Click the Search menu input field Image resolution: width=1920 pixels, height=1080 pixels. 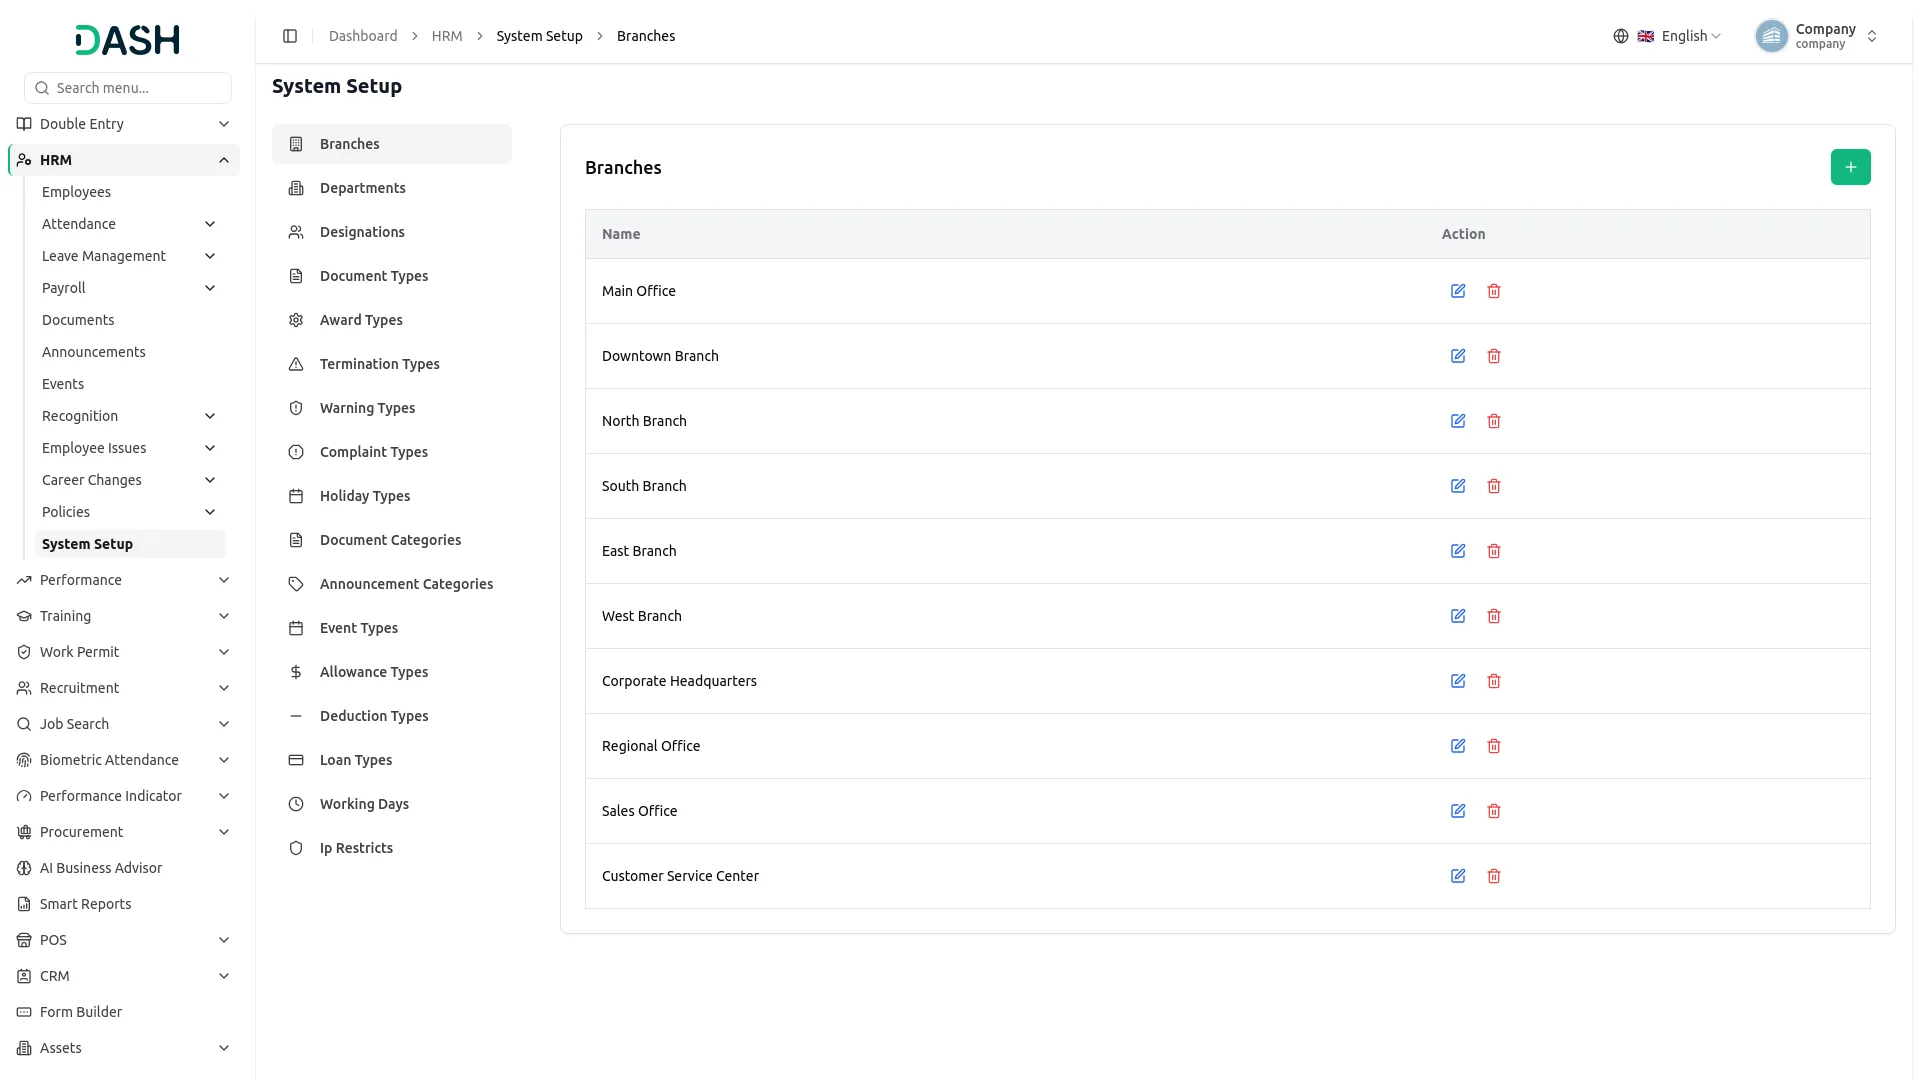[128, 88]
